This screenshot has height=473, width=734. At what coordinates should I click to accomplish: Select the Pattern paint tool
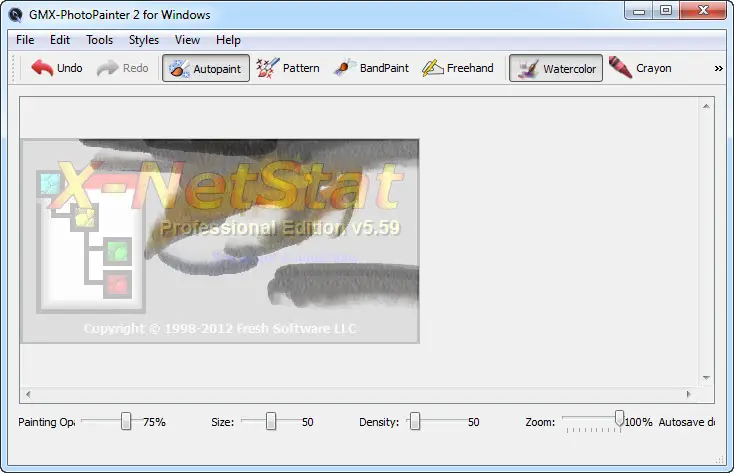click(288, 68)
